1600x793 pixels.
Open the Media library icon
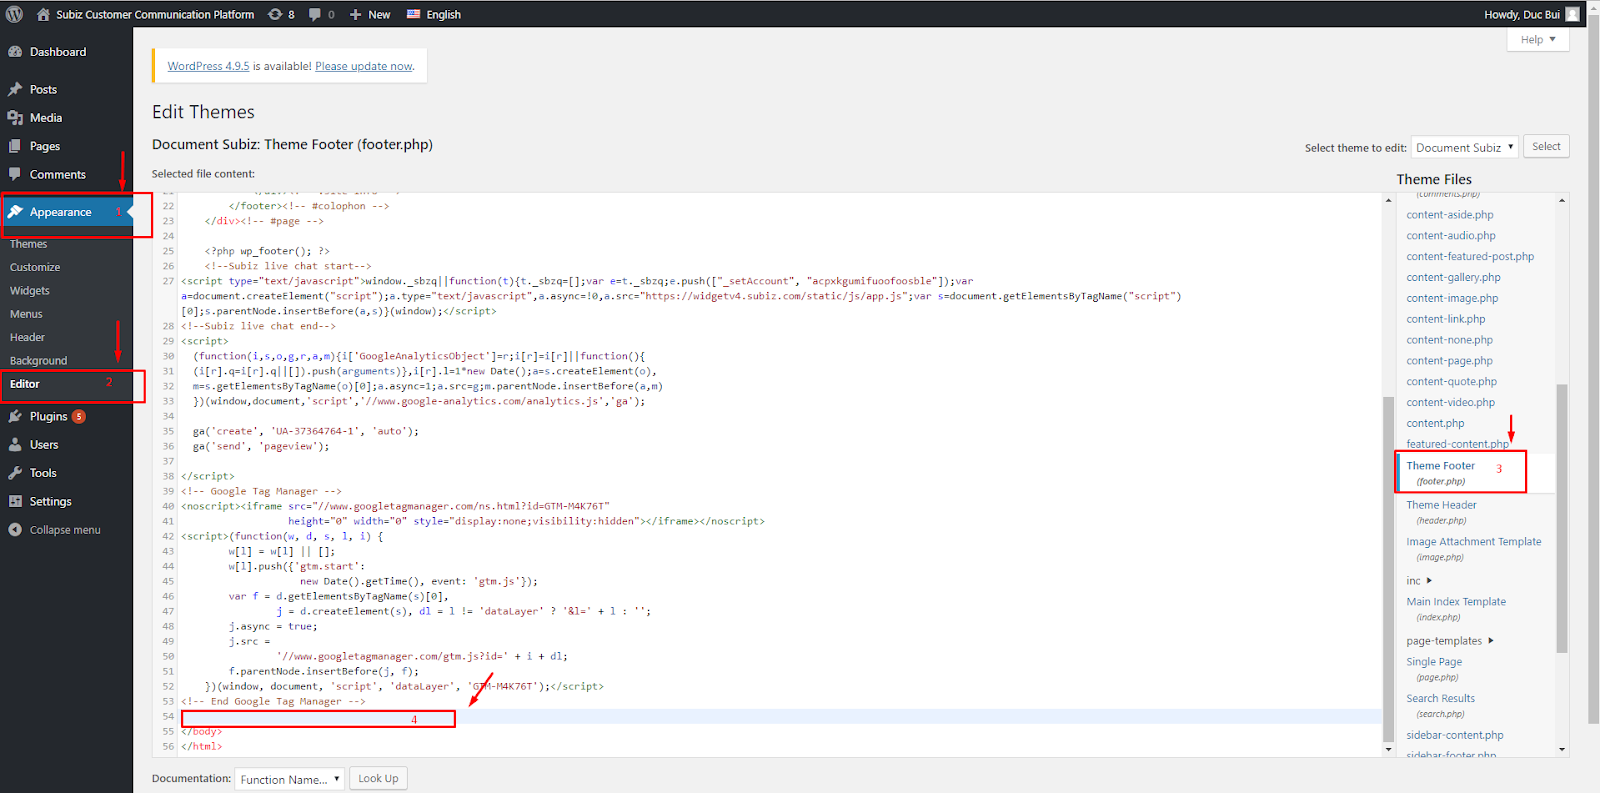click(15, 118)
